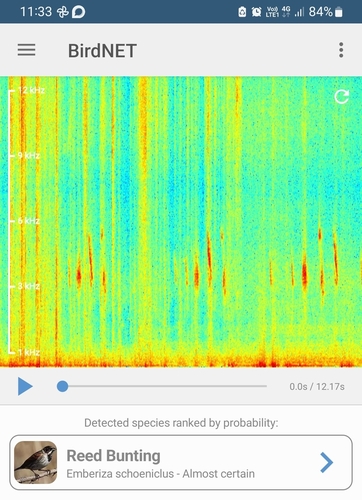Viewport: 362px width, 500px height.
Task: Tap the Reed Bunting bird thumbnail
Action: (x=35, y=462)
